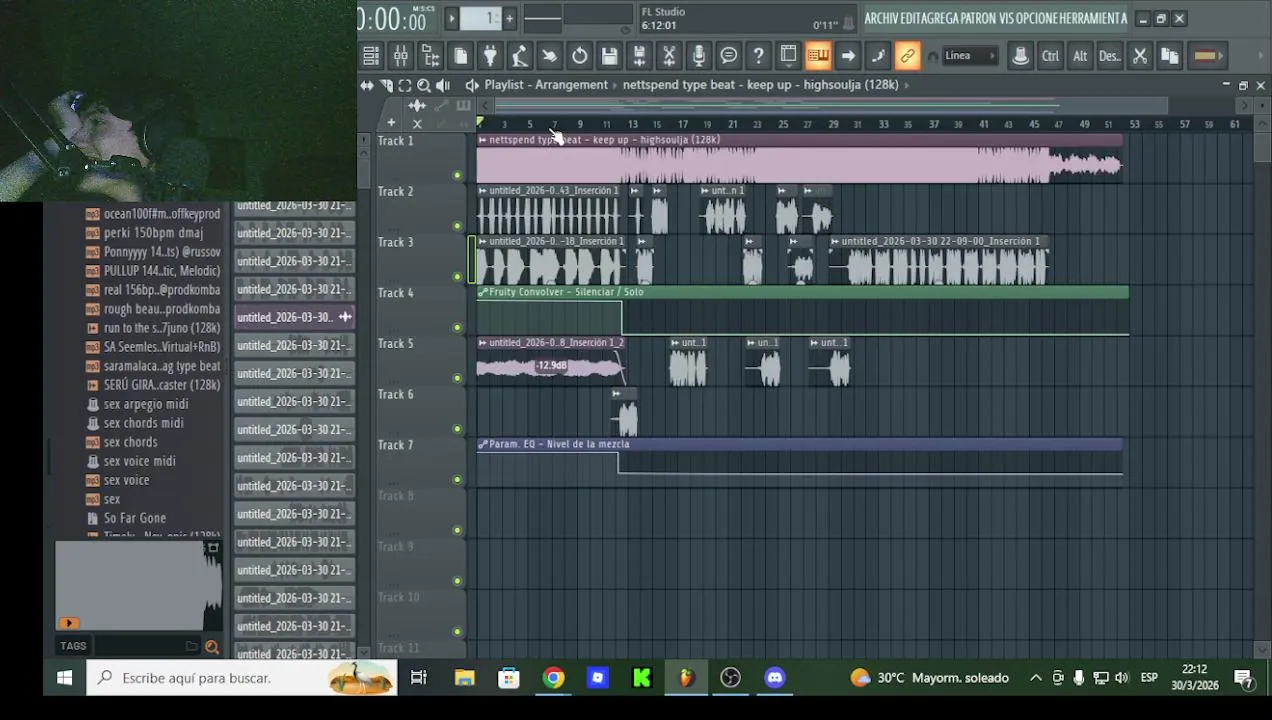Mute Track 5 with green dot
Screen dimensions: 1272x720
point(457,378)
